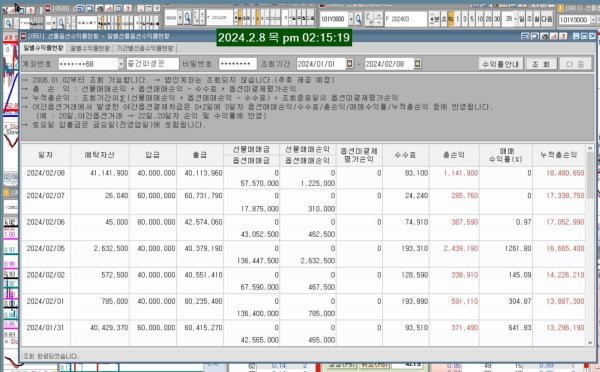Click the 수익률안내 info button
The image size is (600, 372).
coord(501,64)
